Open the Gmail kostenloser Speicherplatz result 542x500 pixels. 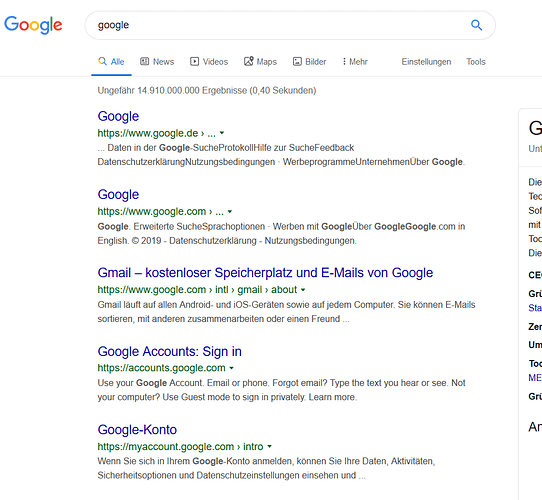pos(265,273)
